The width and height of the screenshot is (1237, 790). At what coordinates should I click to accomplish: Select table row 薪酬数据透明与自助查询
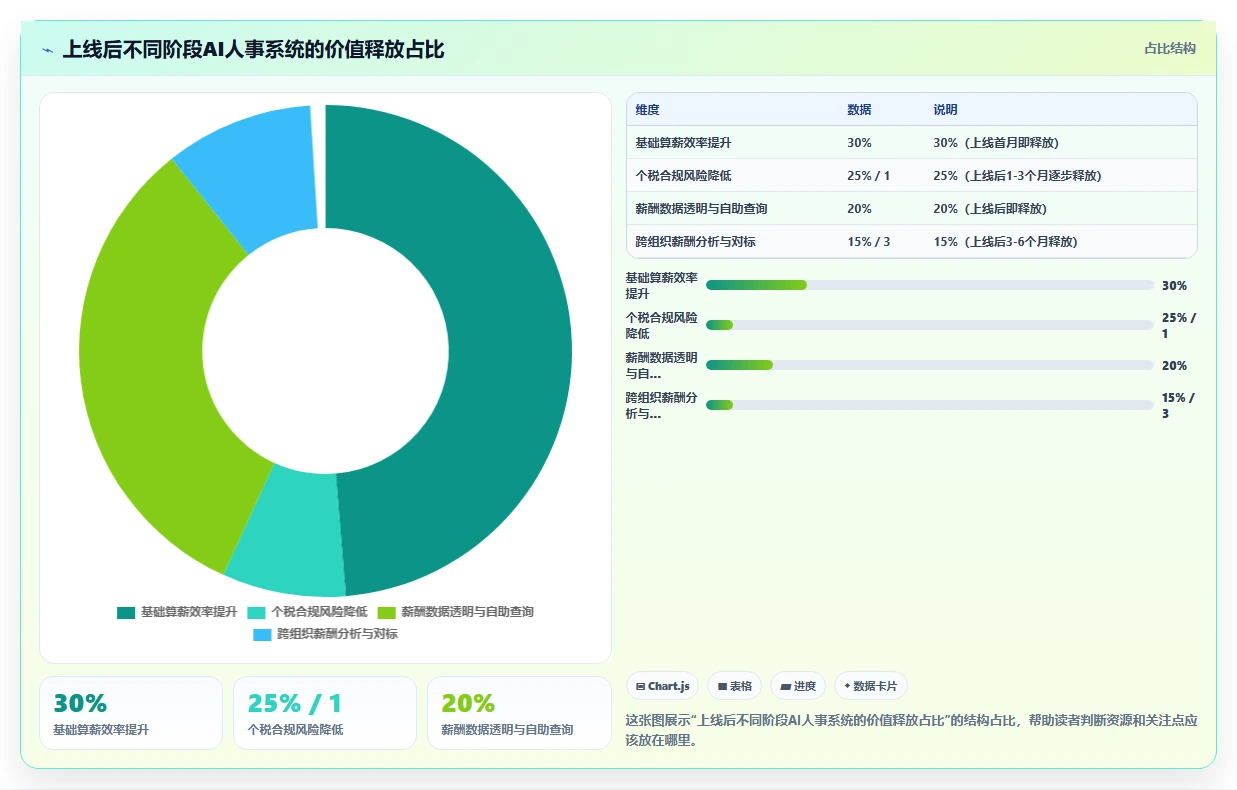[x=911, y=209]
